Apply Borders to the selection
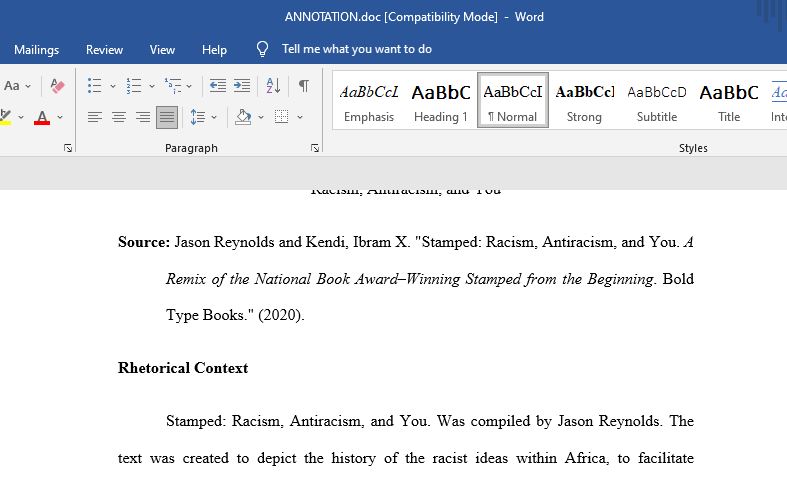This screenshot has width=787, height=481. (282, 117)
